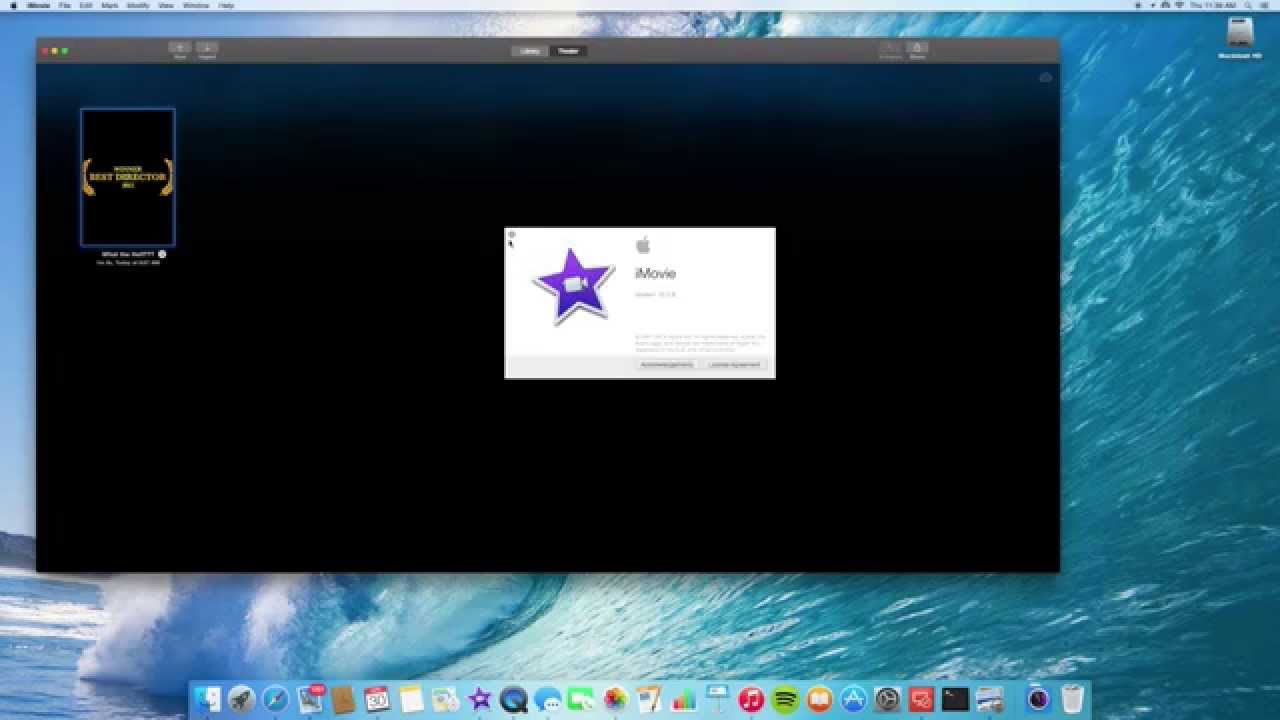Screen dimensions: 1280x720
Task: Click the Acknowledgements button in About dialog
Action: (x=667, y=365)
